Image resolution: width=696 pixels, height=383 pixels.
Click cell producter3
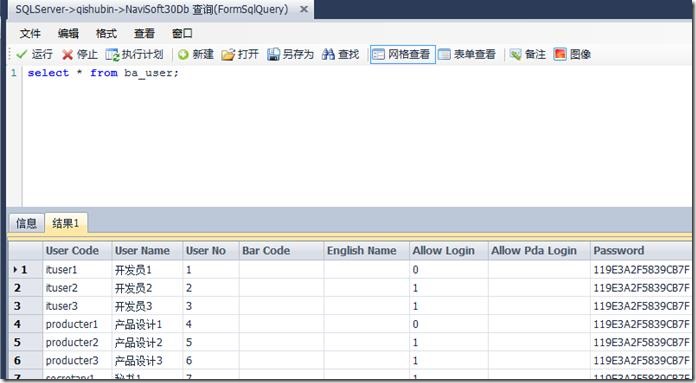(x=77, y=361)
